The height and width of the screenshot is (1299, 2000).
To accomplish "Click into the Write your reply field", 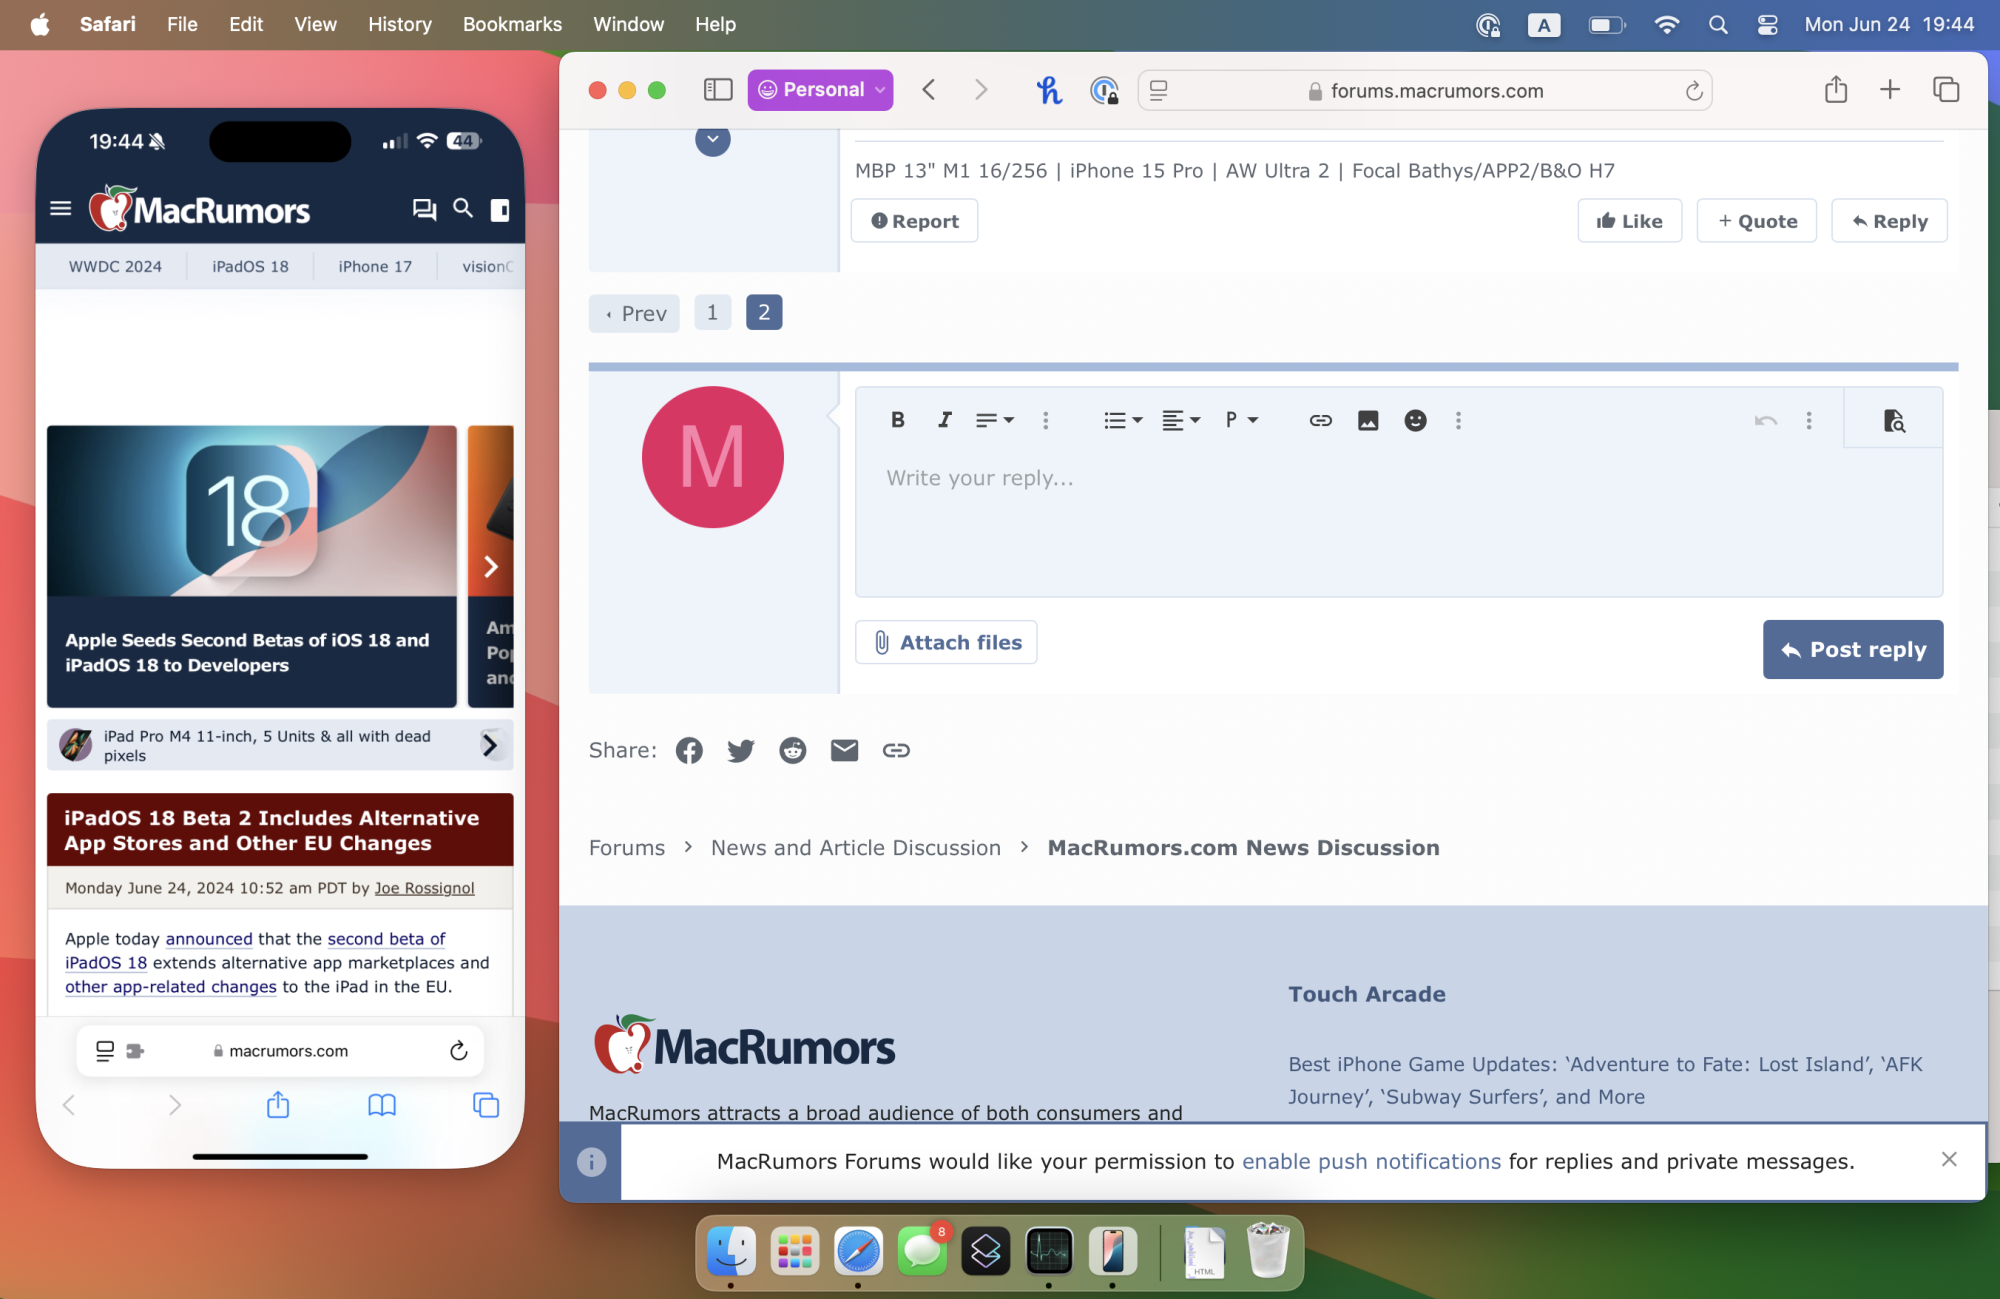I will (x=1397, y=520).
